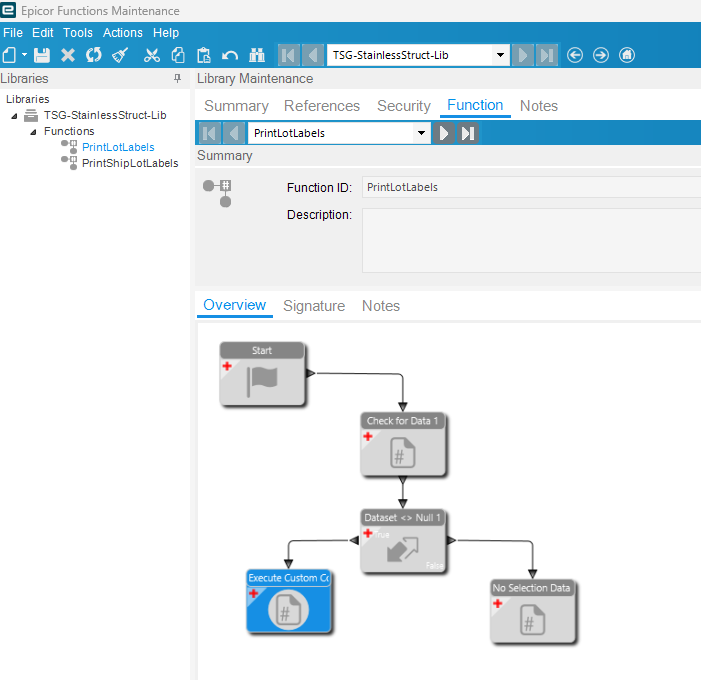
Task: Click the Refresh icon in the toolbar
Action: tap(93, 55)
